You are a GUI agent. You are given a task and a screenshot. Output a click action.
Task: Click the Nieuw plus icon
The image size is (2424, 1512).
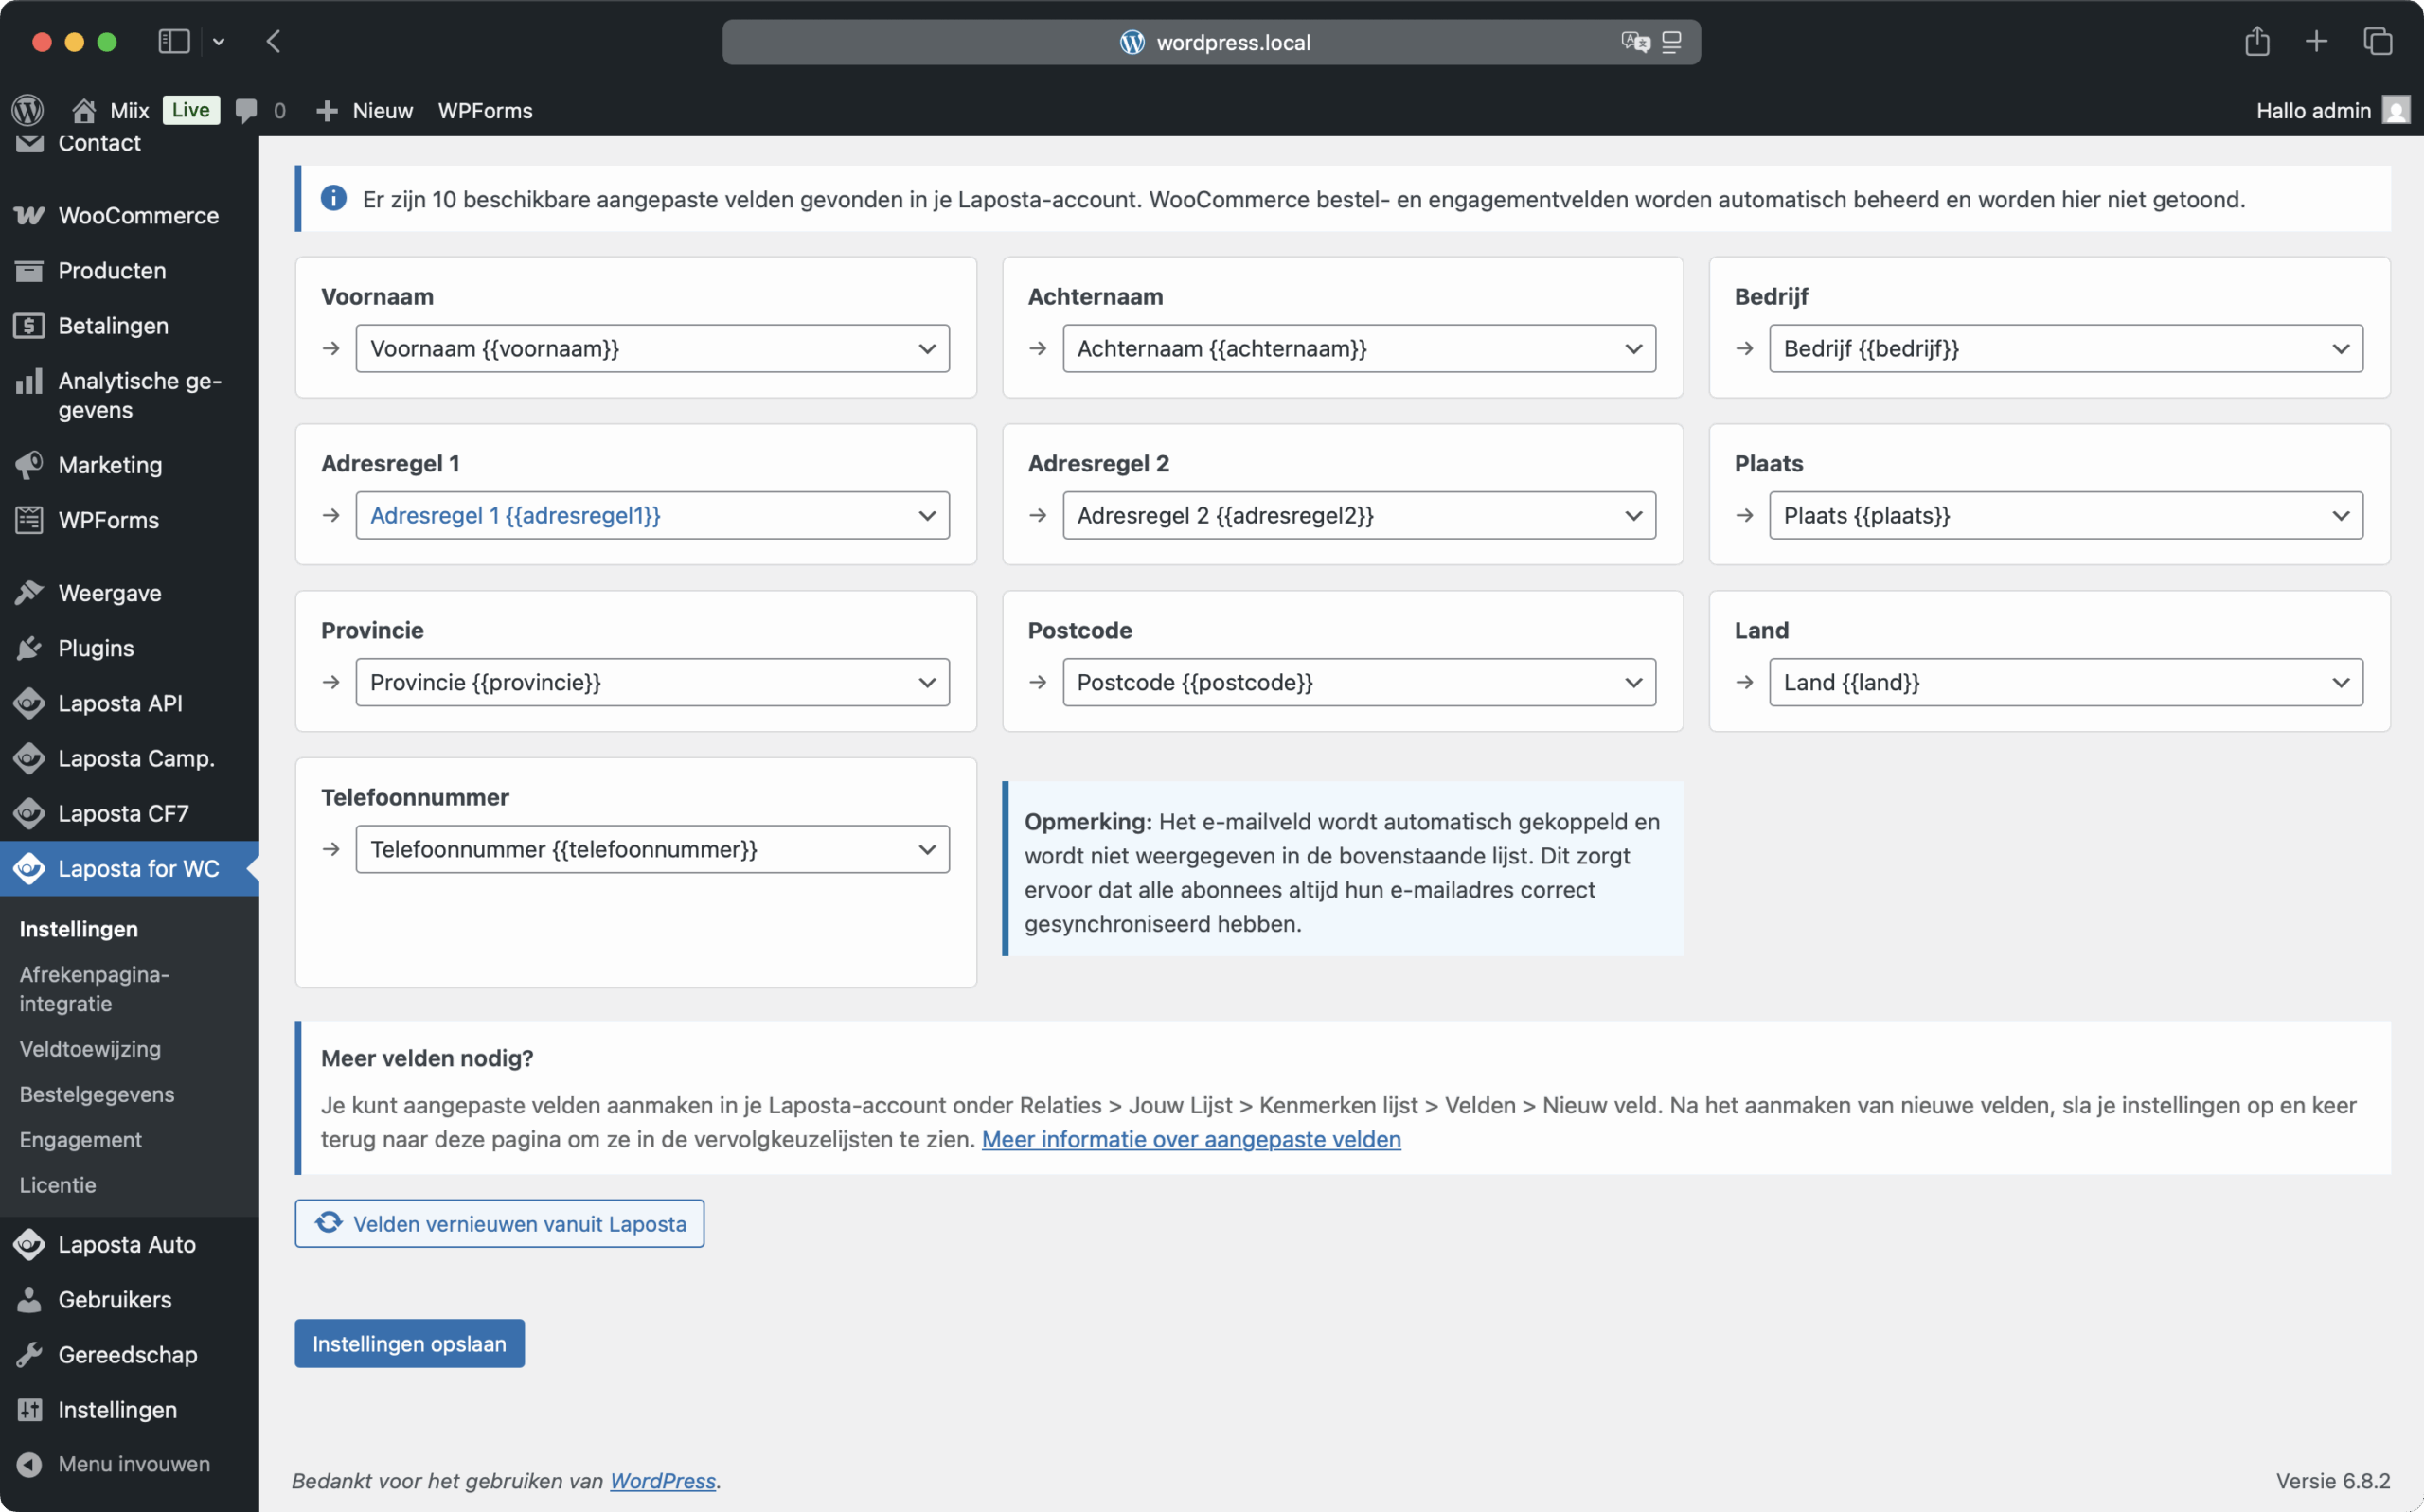(327, 110)
